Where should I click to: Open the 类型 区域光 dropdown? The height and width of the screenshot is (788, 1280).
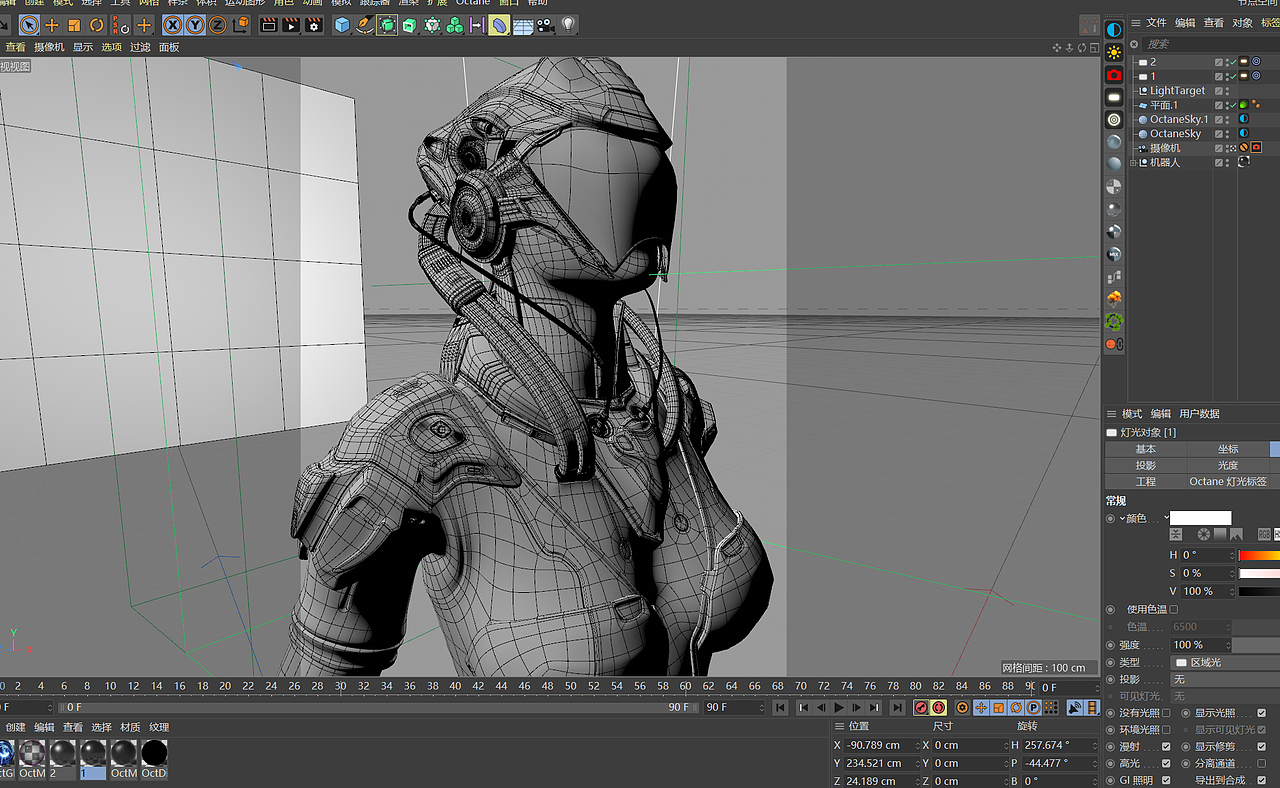pyautogui.click(x=1224, y=662)
